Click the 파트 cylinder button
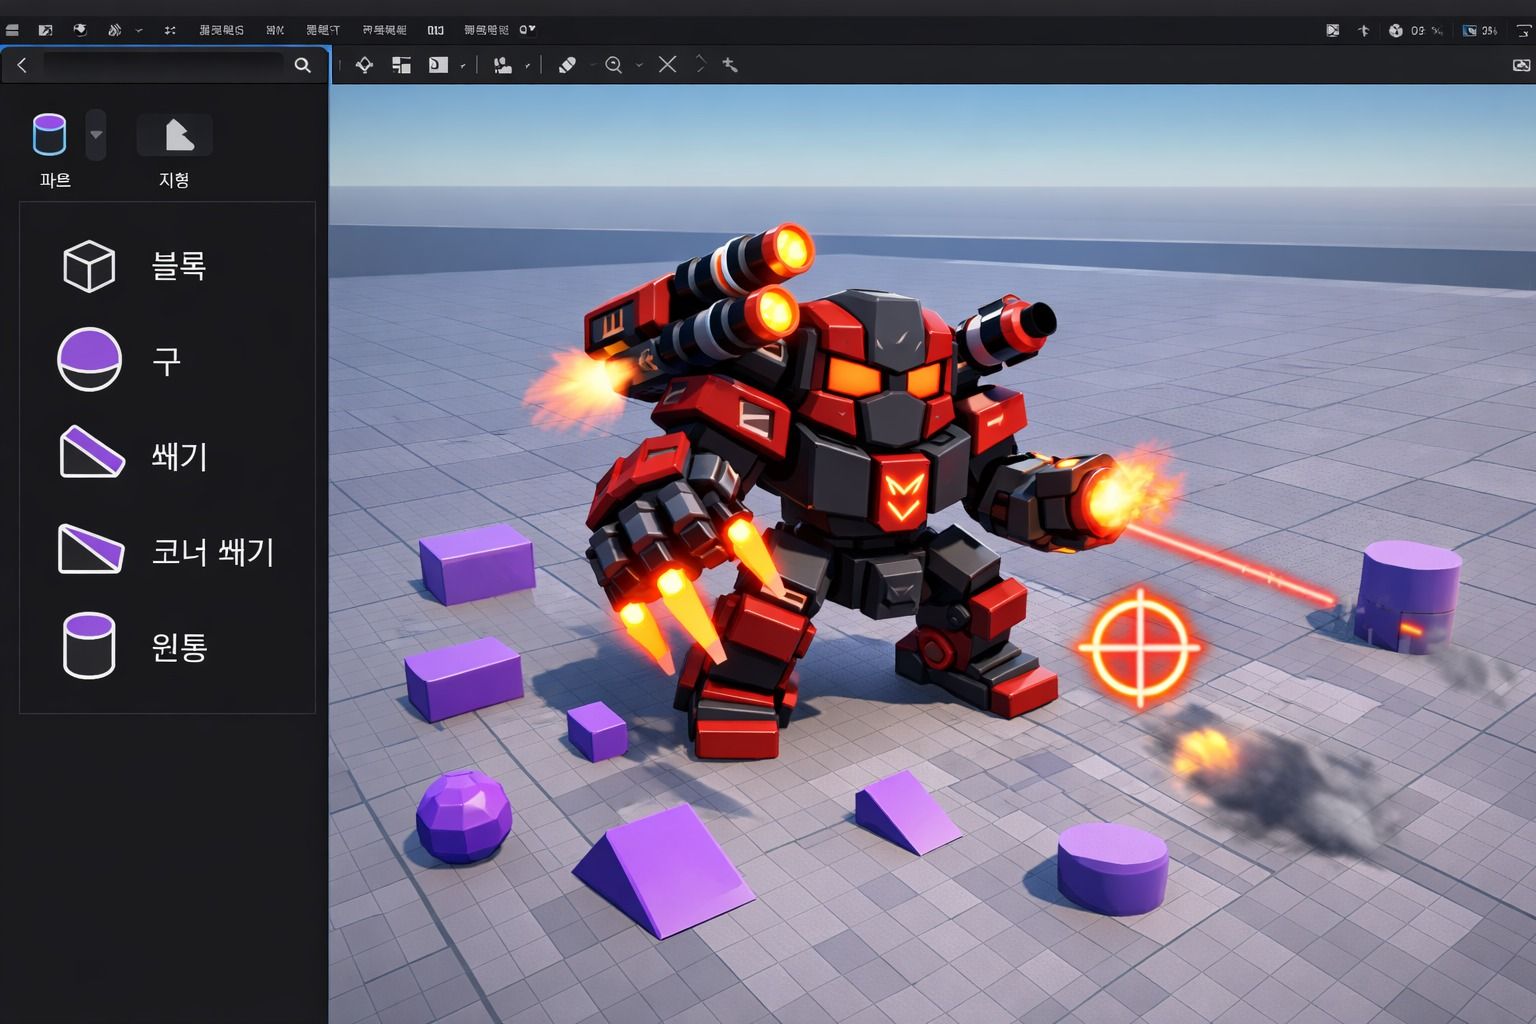 (x=50, y=135)
